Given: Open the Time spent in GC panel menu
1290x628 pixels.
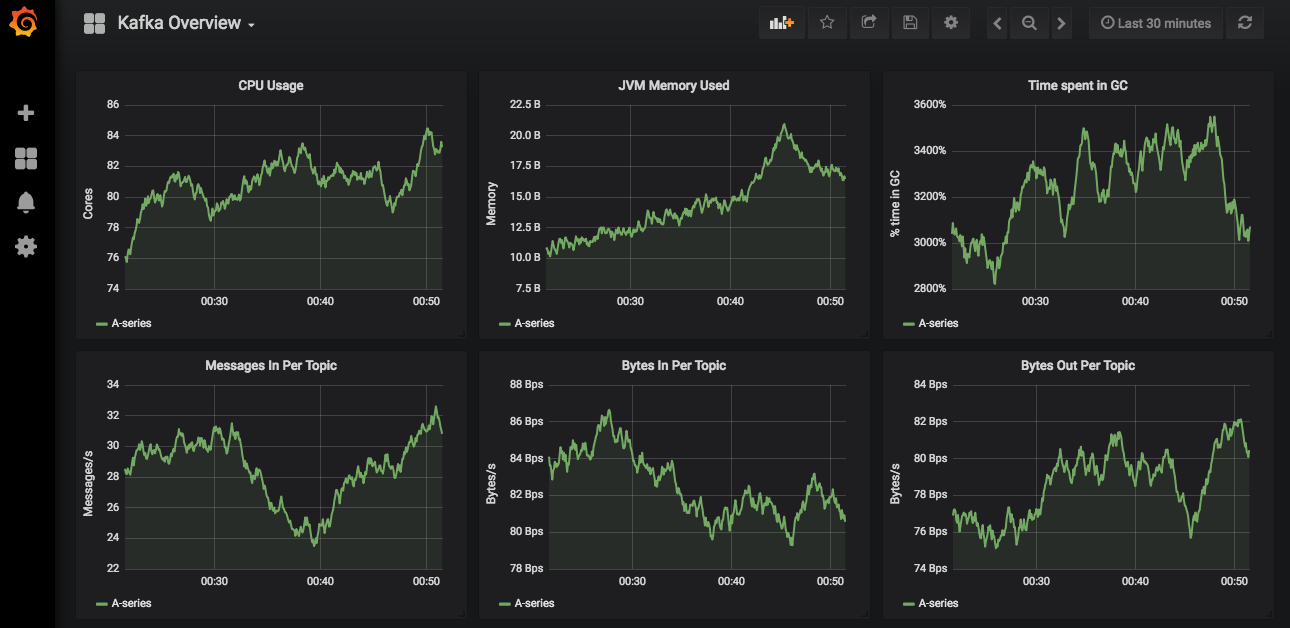Looking at the screenshot, I should (x=1078, y=86).
